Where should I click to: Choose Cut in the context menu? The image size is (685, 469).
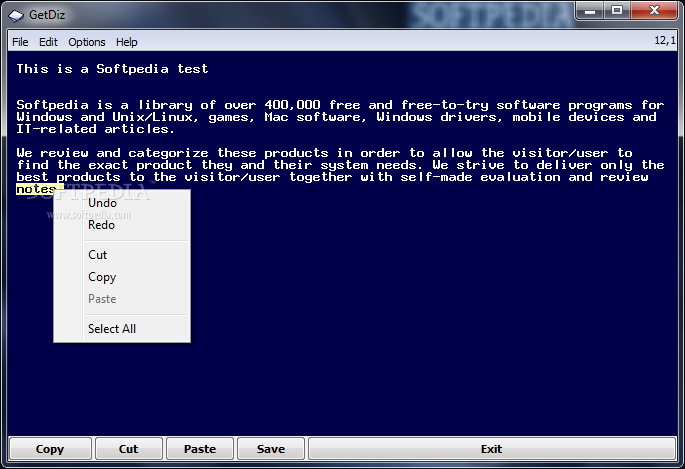[x=122, y=255]
